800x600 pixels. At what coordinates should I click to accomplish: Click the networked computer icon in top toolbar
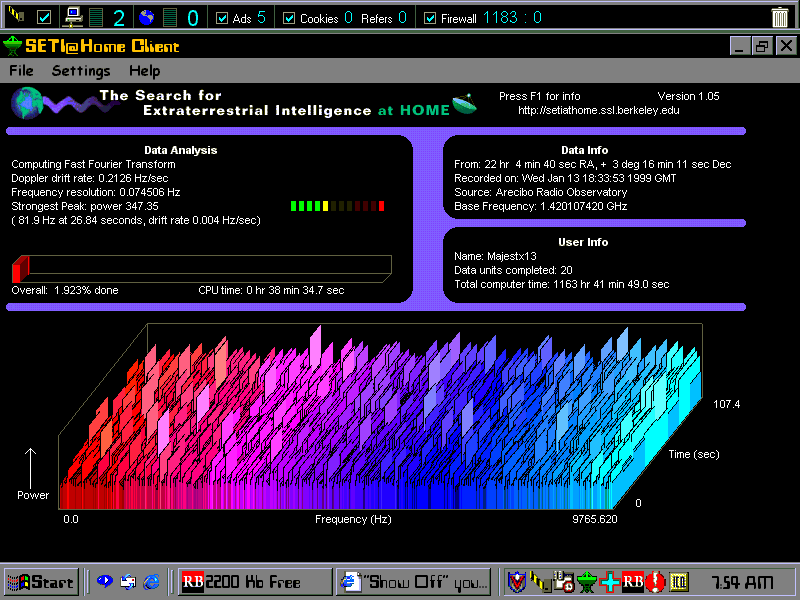(x=74, y=17)
